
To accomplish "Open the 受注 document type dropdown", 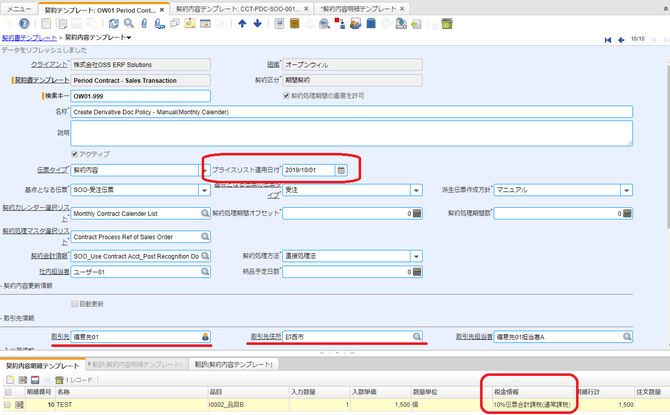I will (416, 190).
